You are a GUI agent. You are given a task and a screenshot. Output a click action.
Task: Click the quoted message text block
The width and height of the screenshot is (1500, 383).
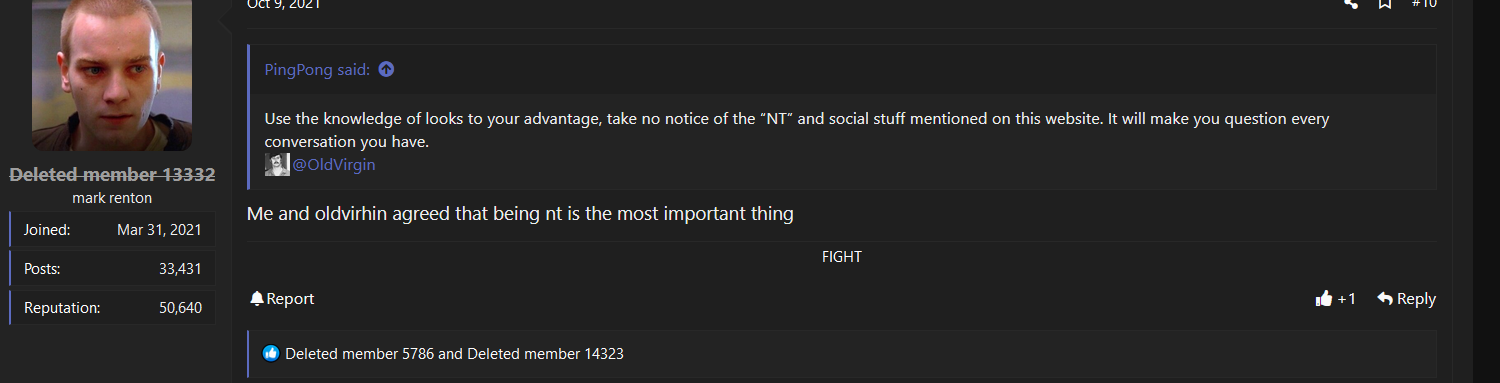coord(797,130)
